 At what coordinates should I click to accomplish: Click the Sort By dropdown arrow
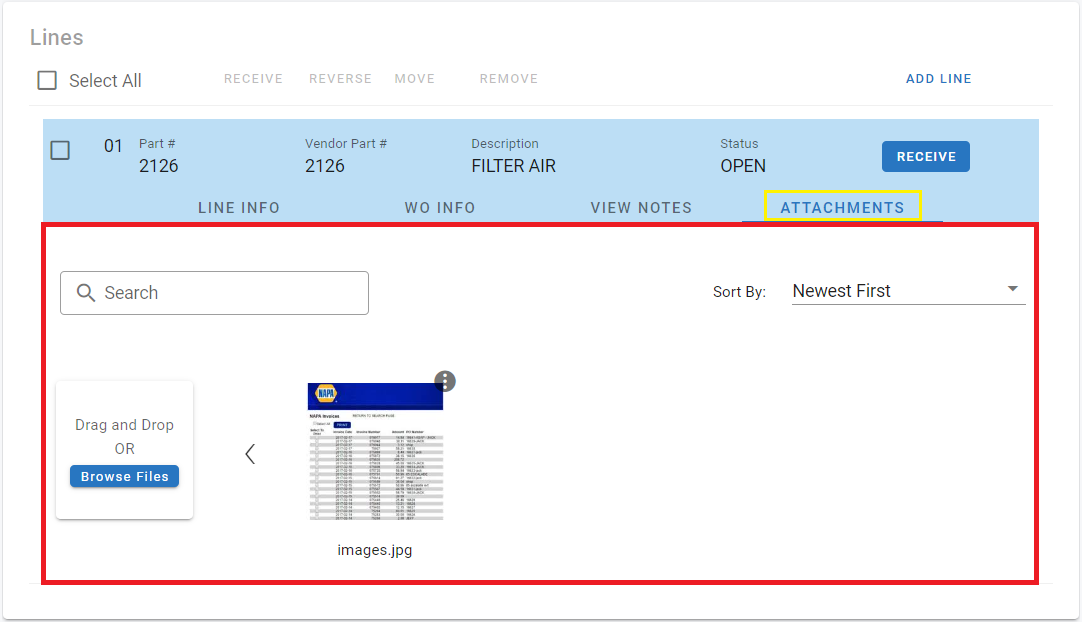(x=1013, y=289)
